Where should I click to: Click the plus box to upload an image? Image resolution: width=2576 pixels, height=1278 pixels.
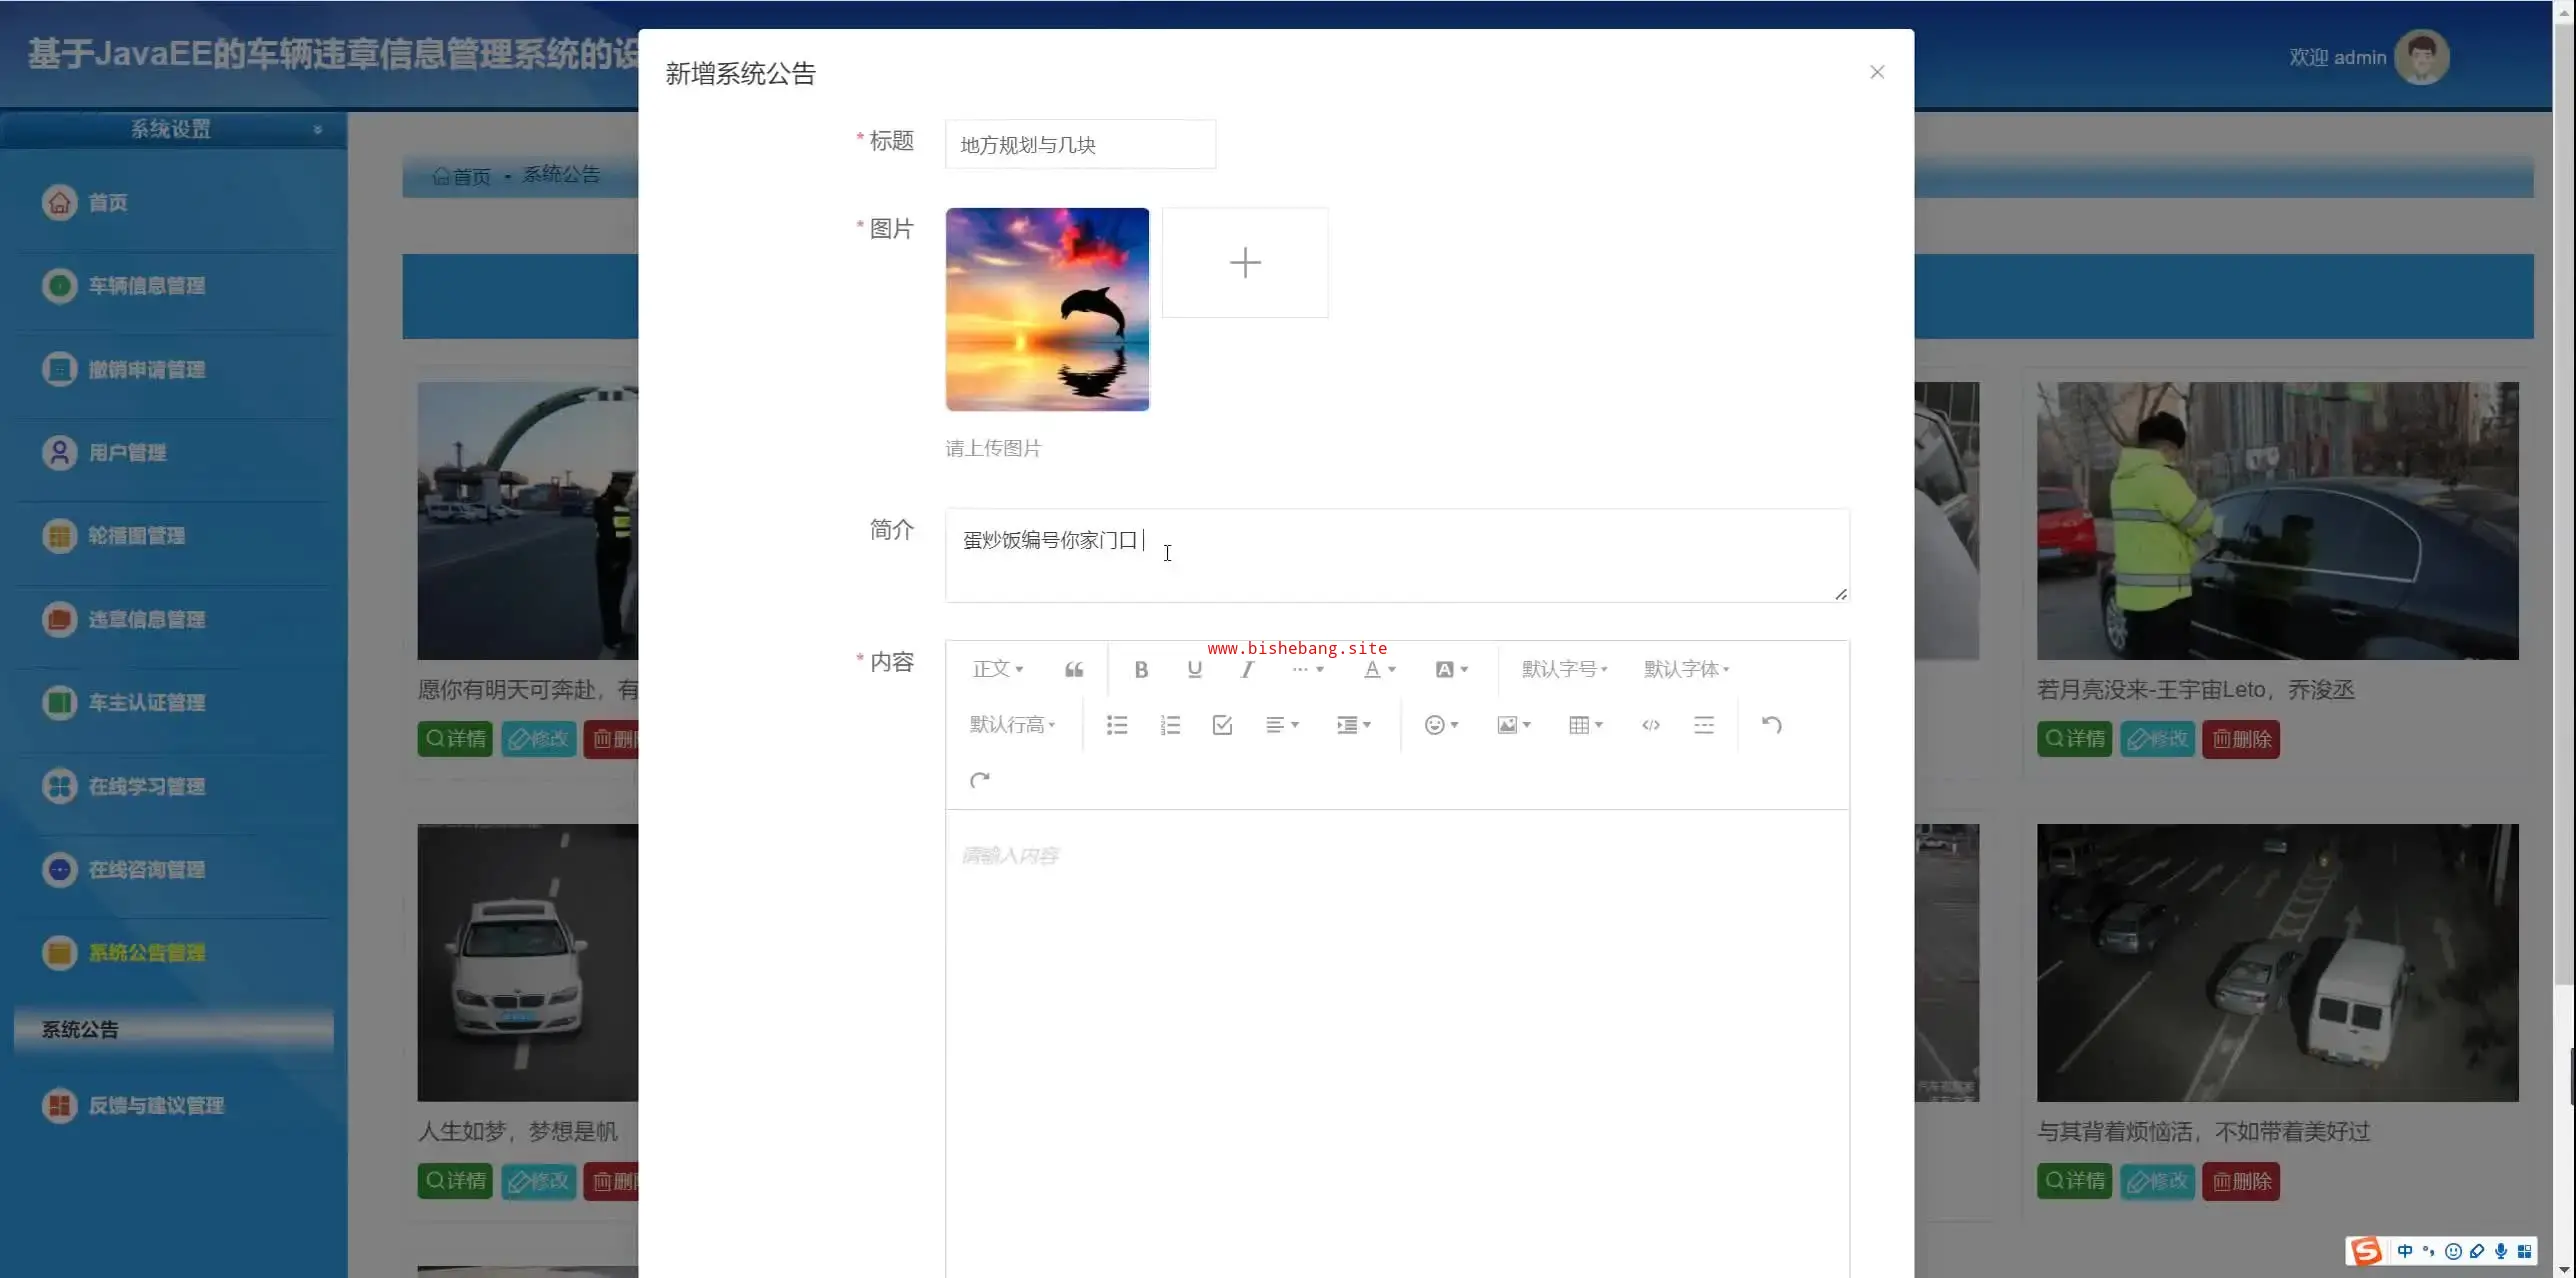(1245, 263)
